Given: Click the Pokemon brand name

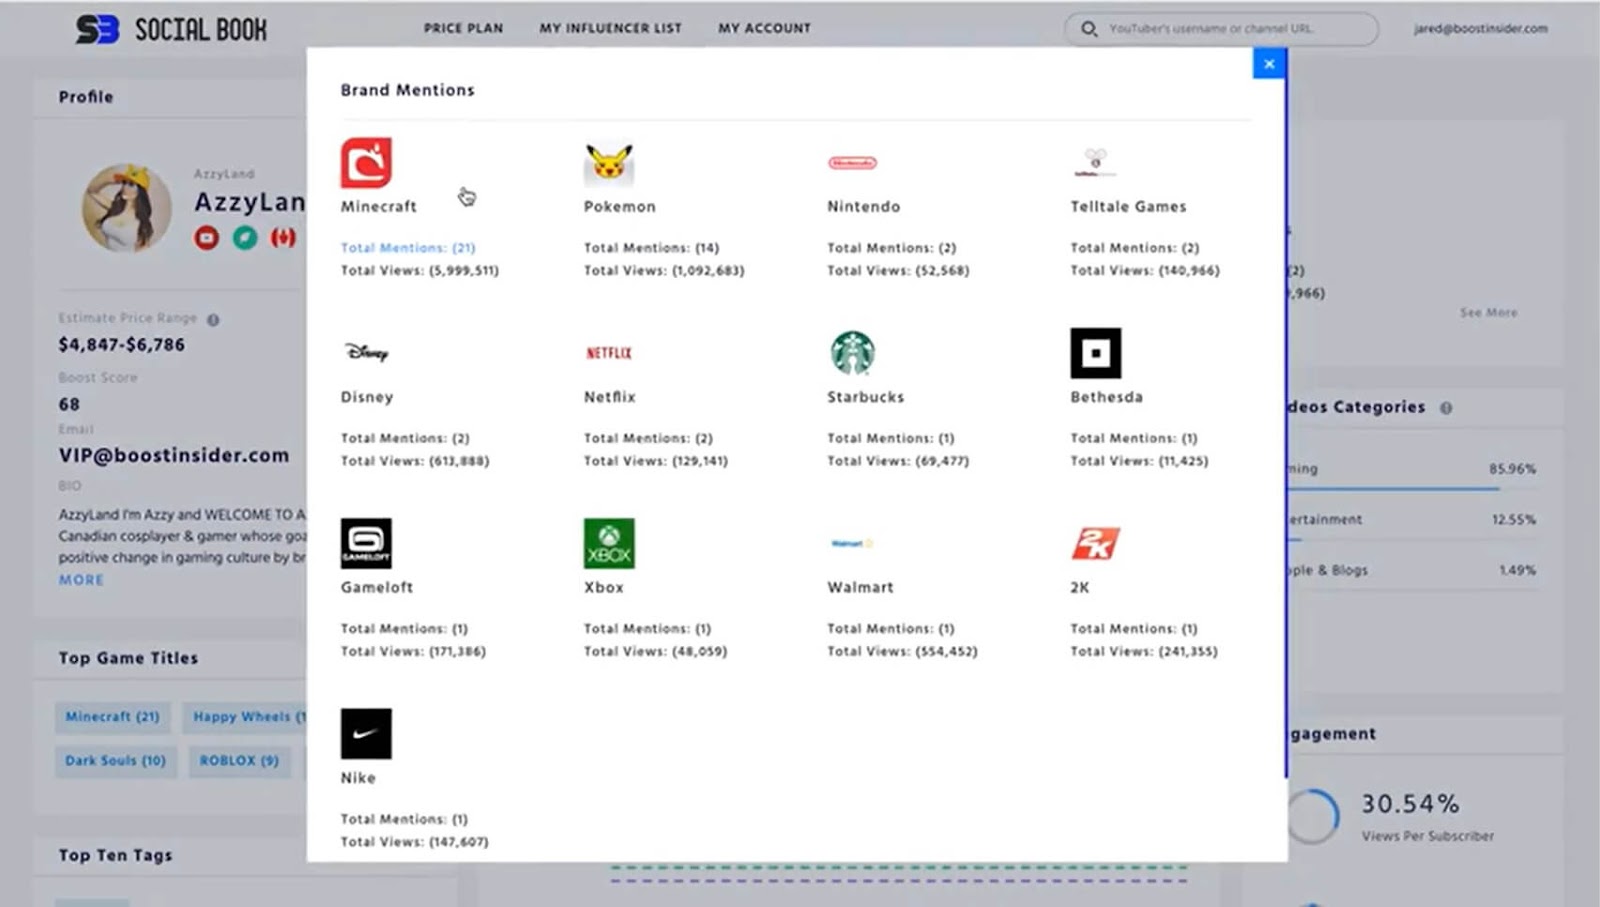Looking at the screenshot, I should point(620,206).
